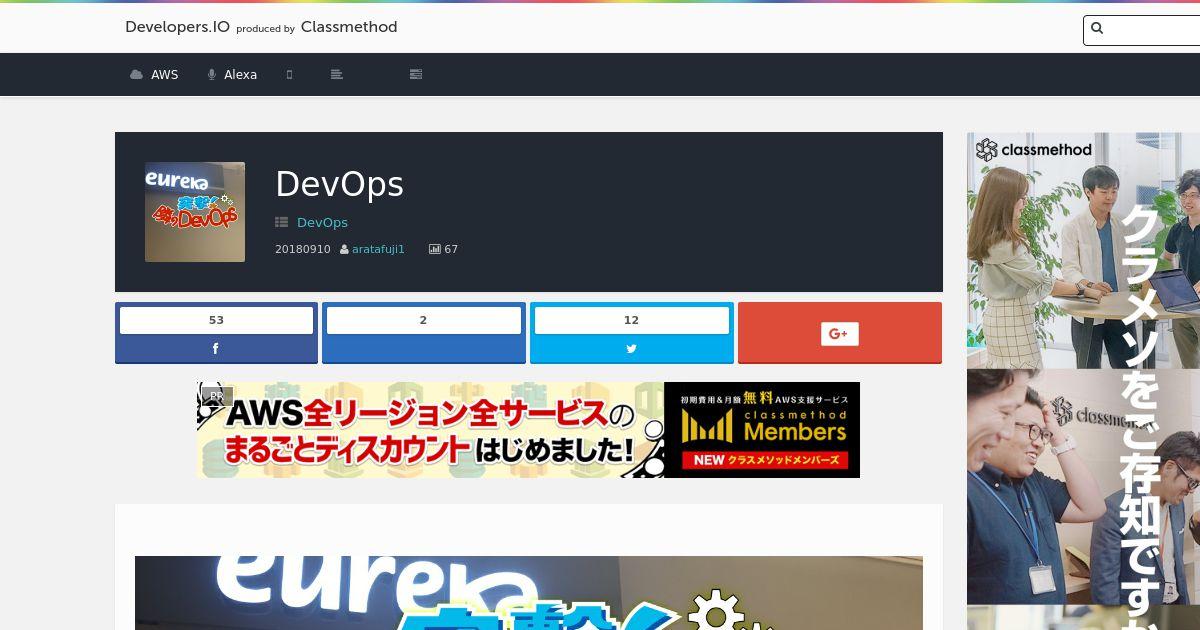Click the eureka DevOps article thumbnail
Image resolution: width=1200 pixels, height=630 pixels.
click(x=195, y=212)
